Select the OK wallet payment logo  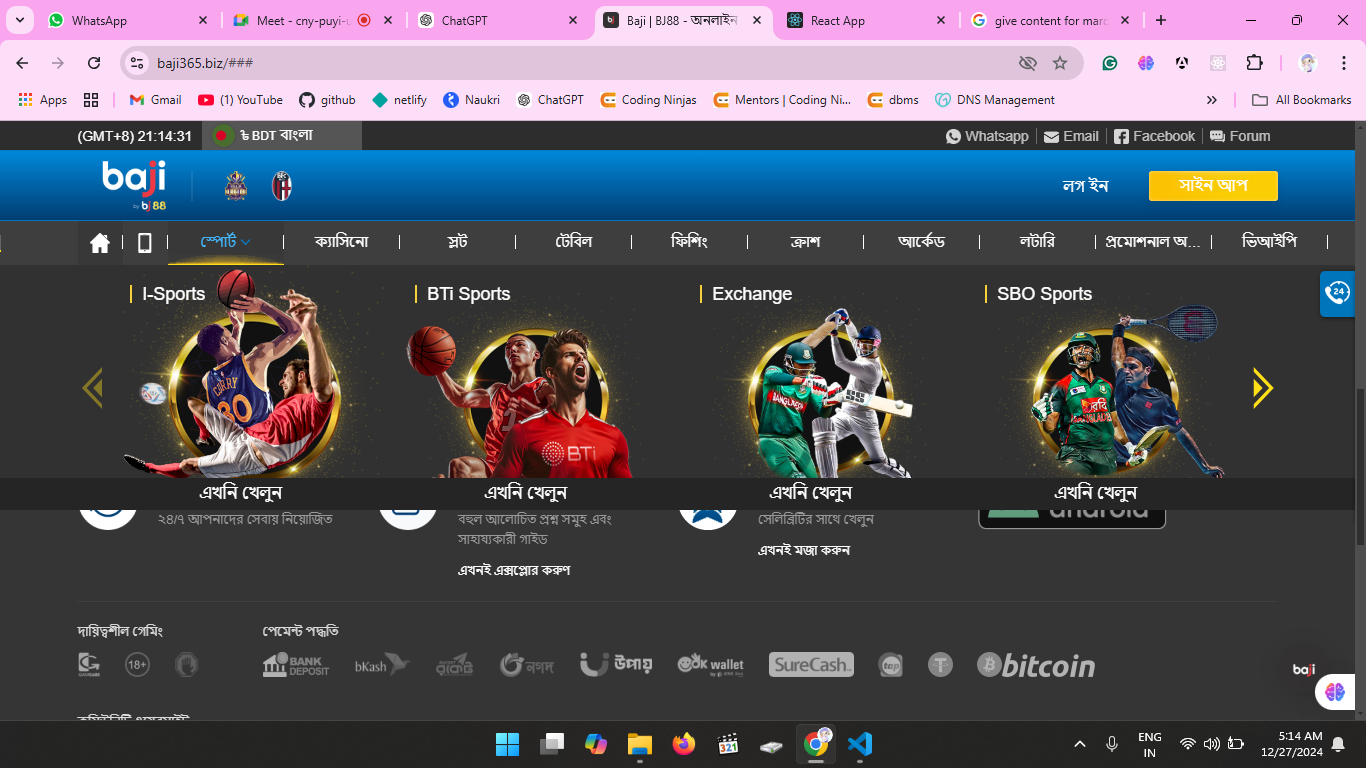(x=711, y=665)
